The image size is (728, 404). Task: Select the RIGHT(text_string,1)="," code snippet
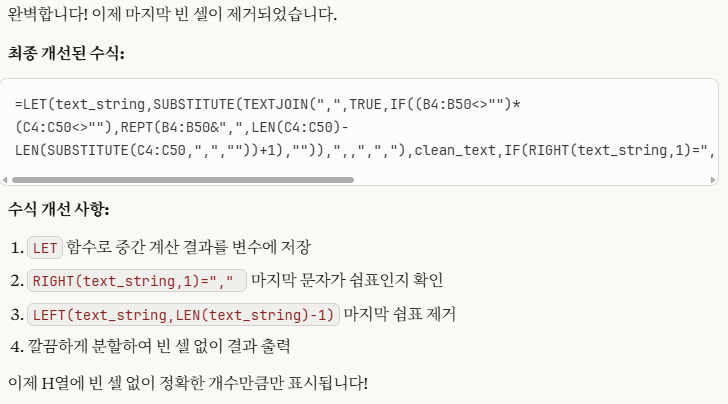[137, 281]
